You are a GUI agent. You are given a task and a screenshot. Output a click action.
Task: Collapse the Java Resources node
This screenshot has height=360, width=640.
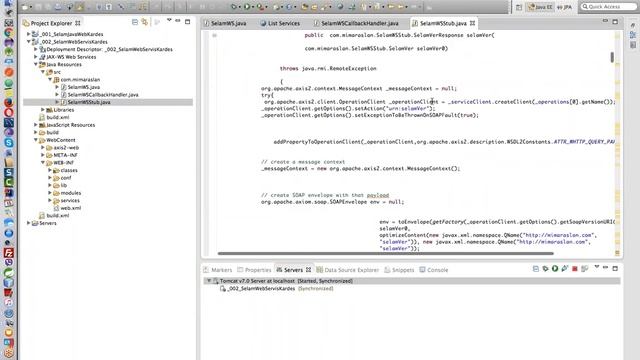(36, 64)
